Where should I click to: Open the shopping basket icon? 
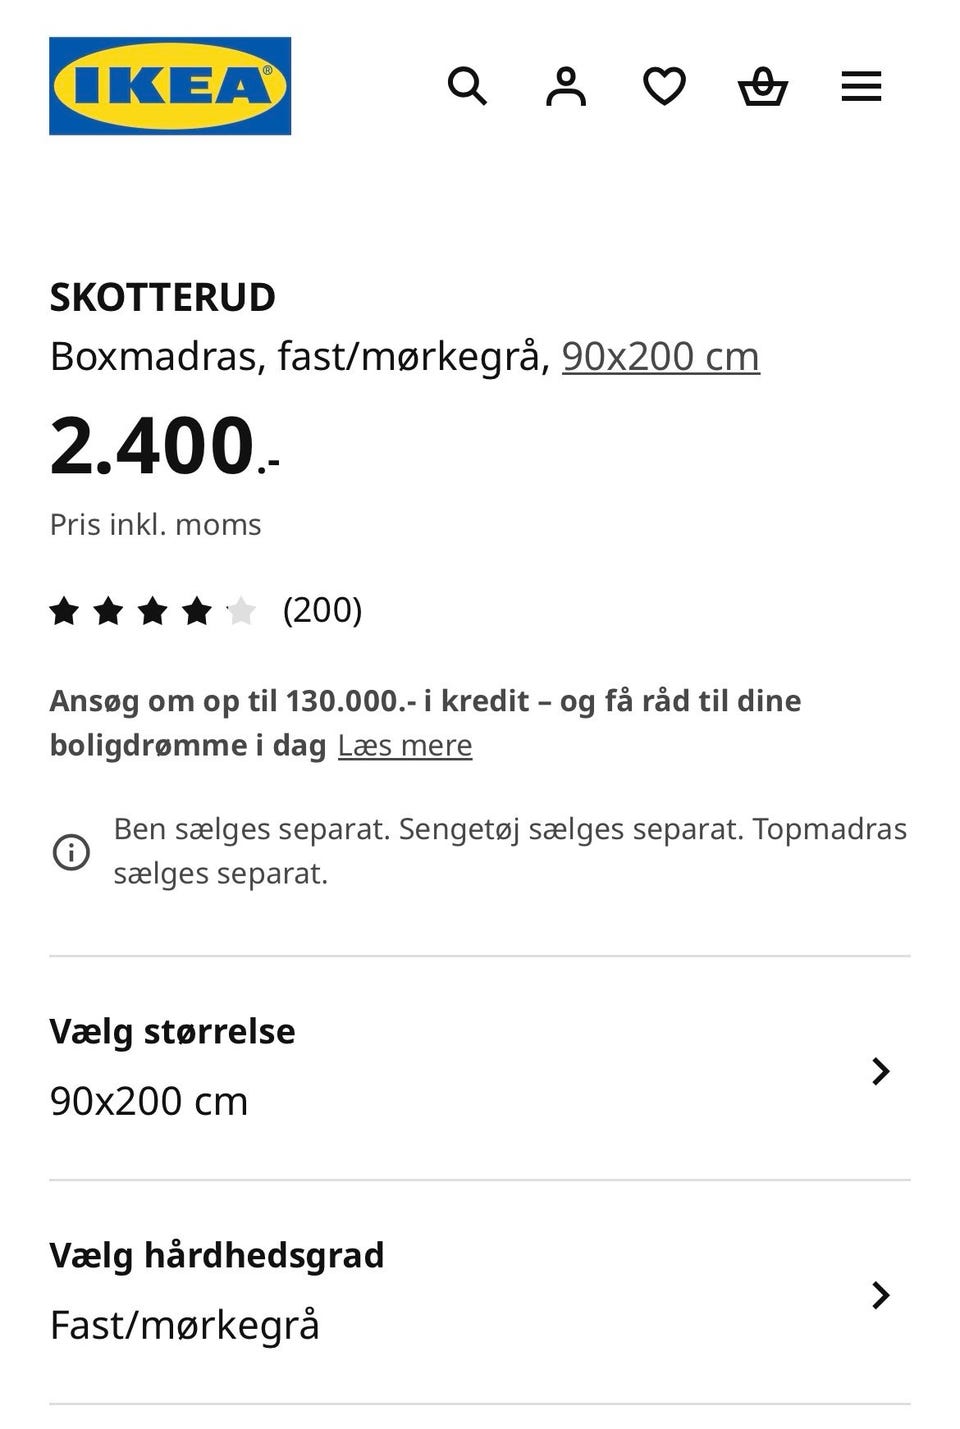[x=763, y=86]
